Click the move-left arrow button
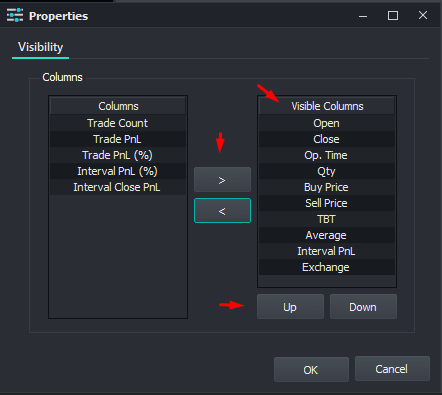This screenshot has width=442, height=395. (x=222, y=211)
